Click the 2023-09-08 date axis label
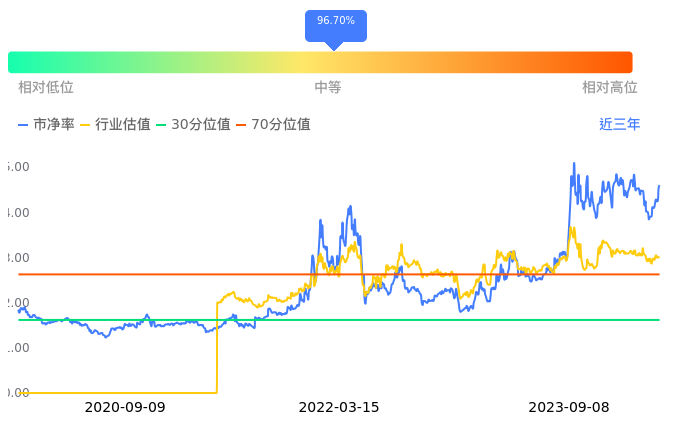 tap(568, 407)
